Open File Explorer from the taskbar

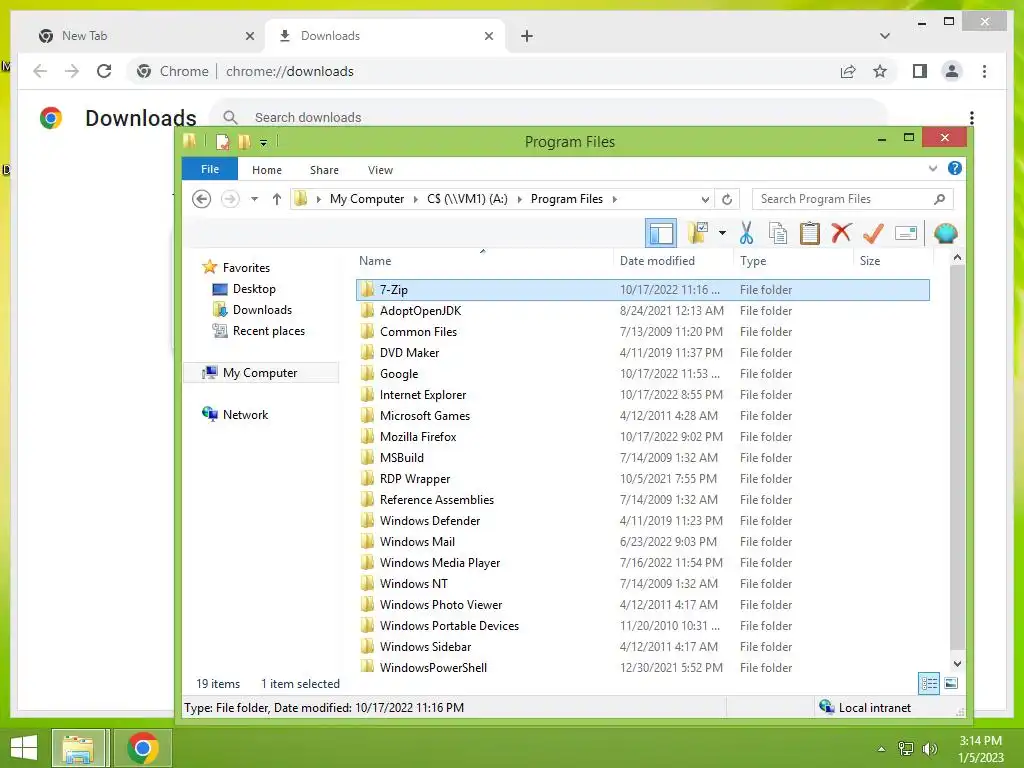click(x=78, y=748)
